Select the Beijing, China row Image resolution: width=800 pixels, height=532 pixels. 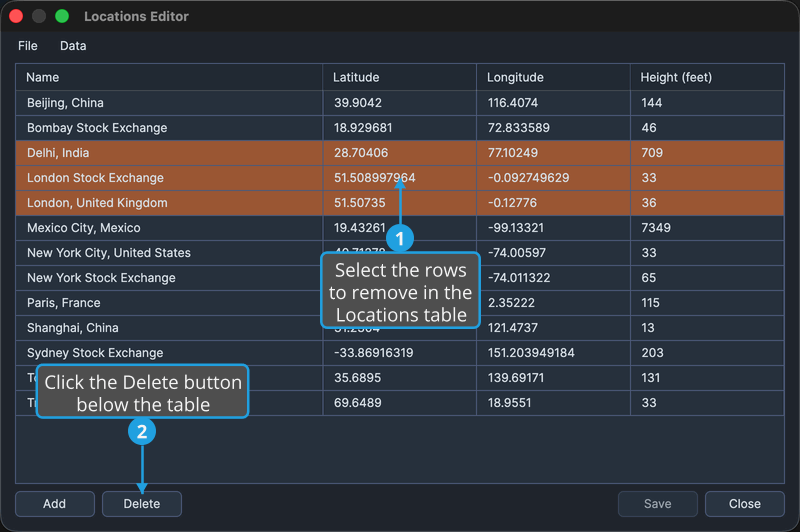[x=399, y=103]
